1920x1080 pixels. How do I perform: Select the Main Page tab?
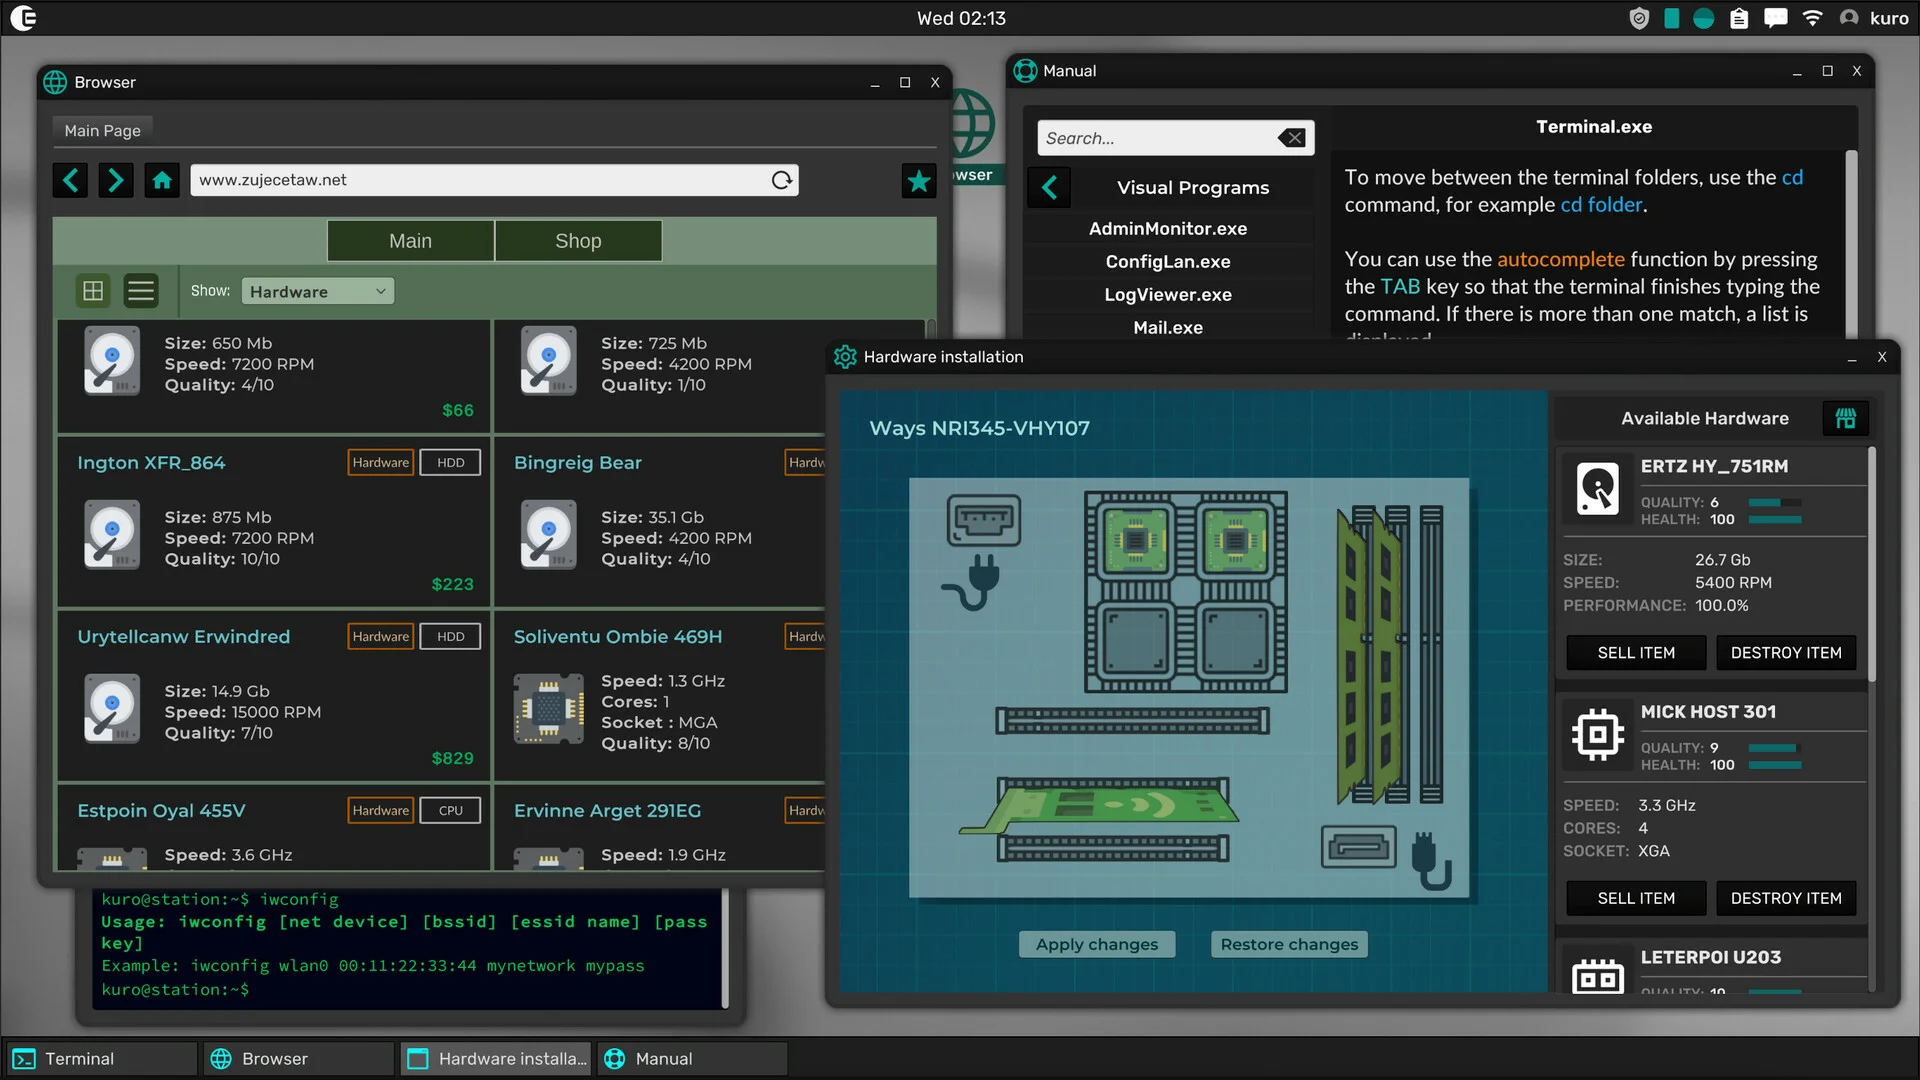[101, 130]
